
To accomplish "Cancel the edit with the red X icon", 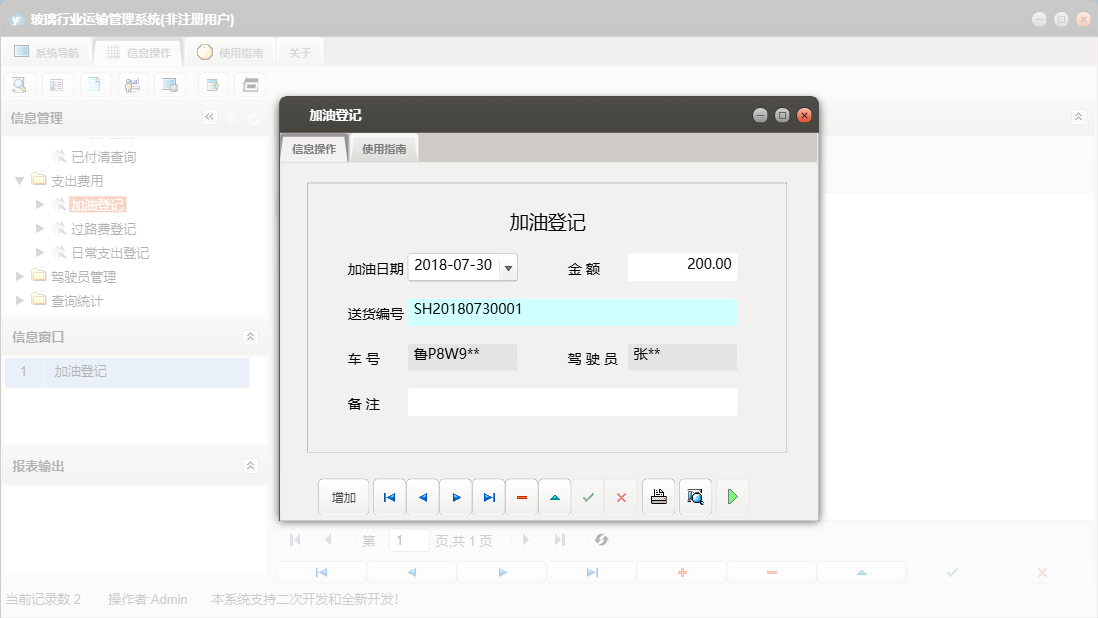I will 621,496.
